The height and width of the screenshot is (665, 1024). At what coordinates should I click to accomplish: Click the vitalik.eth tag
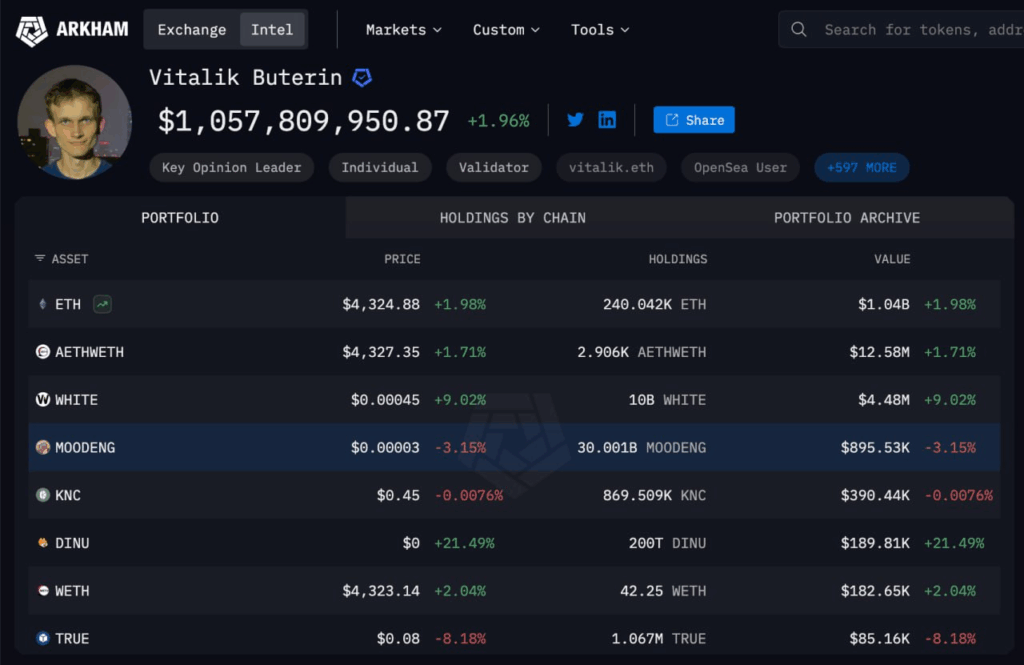point(611,168)
